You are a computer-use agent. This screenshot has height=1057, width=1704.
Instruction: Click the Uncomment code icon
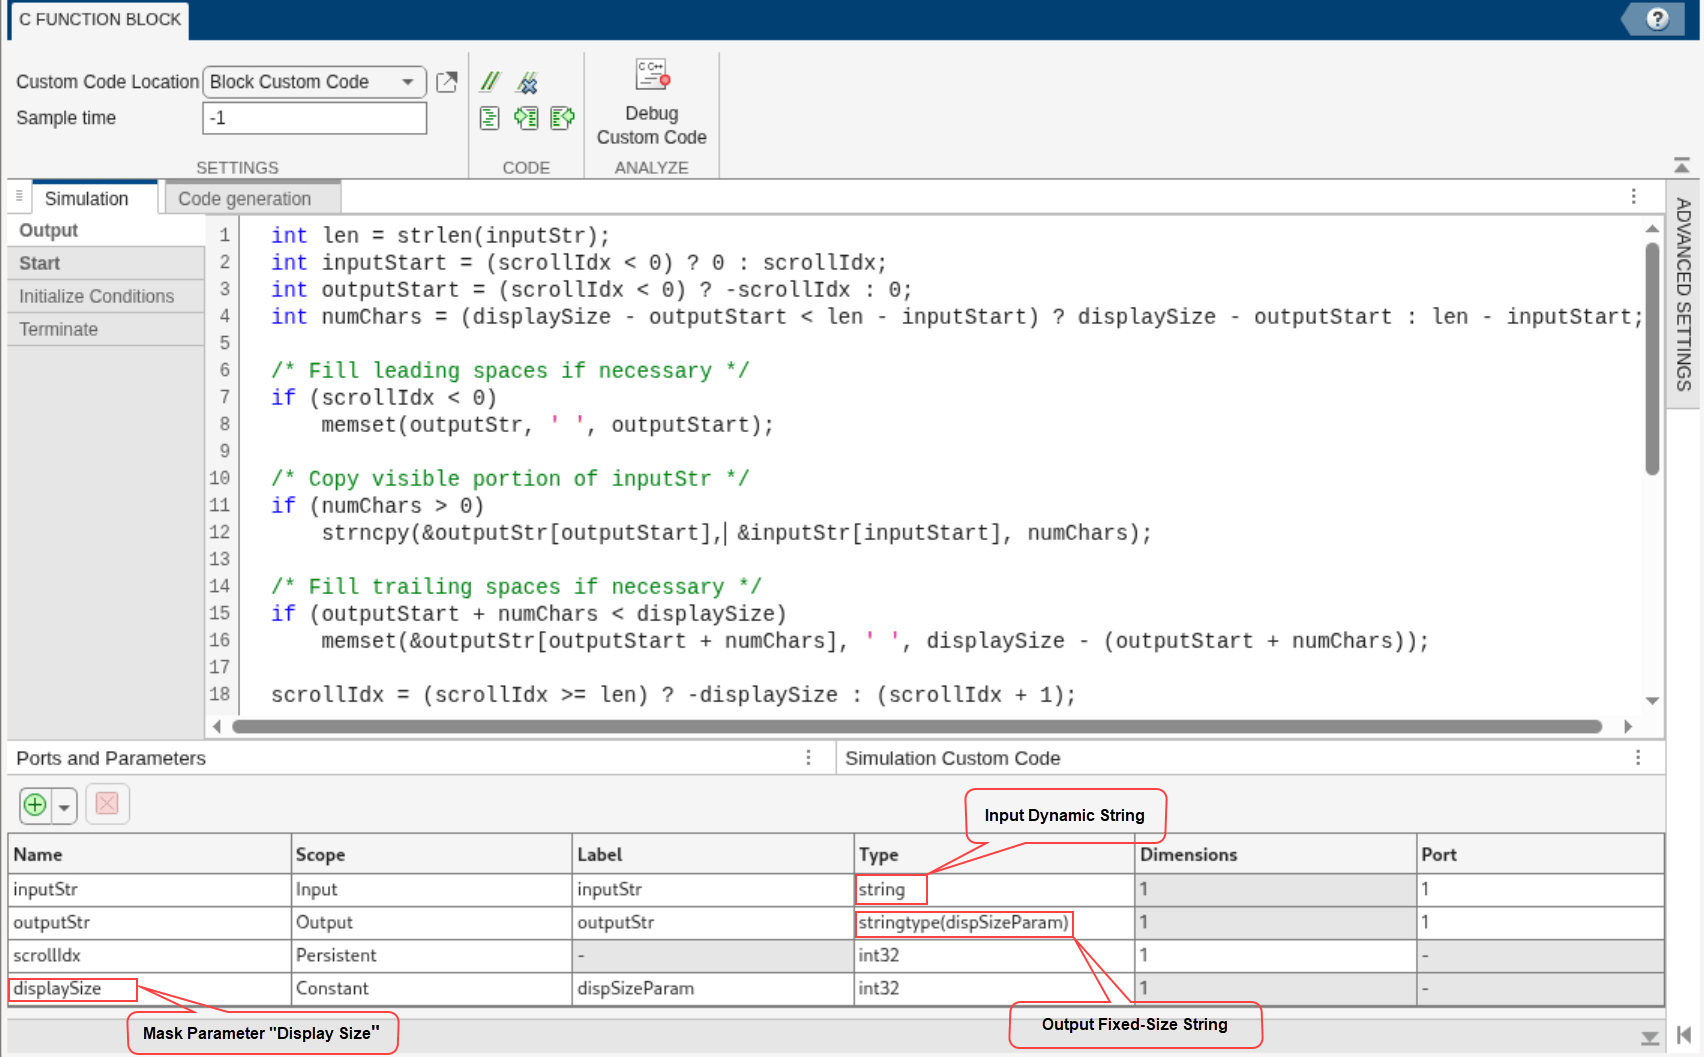(x=527, y=82)
